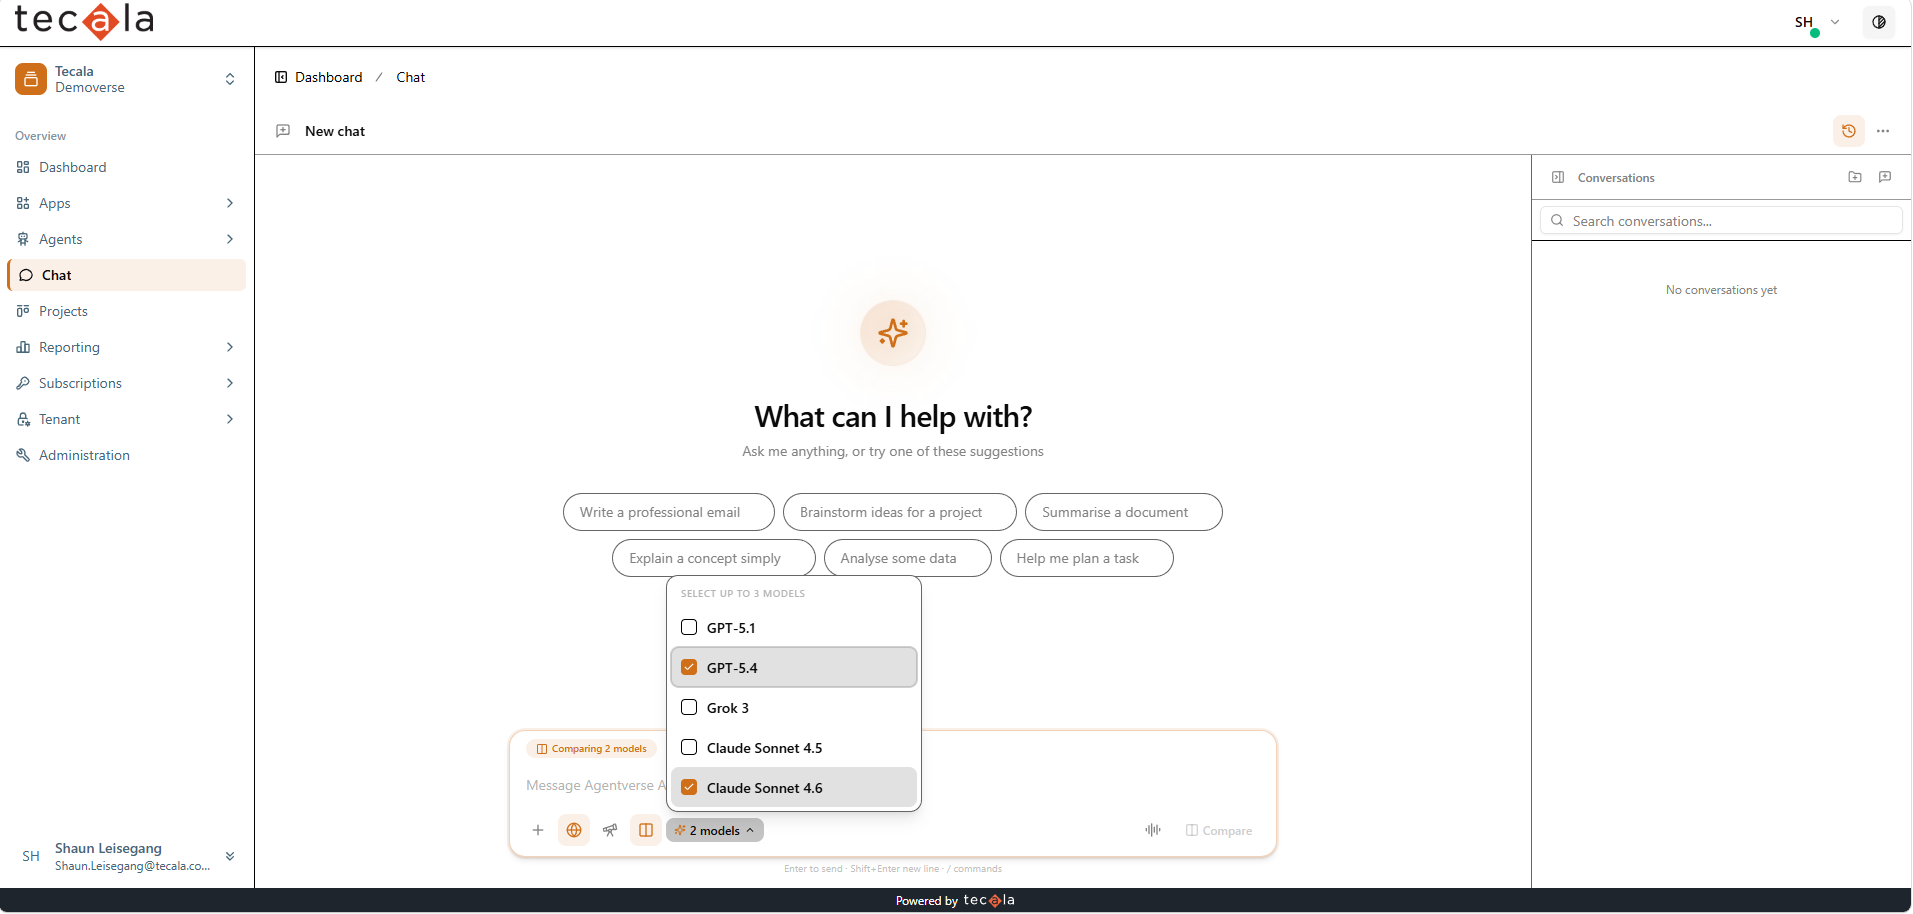Close the 2 models dropdown
Screen dimensions: 1913x914
[x=715, y=830]
